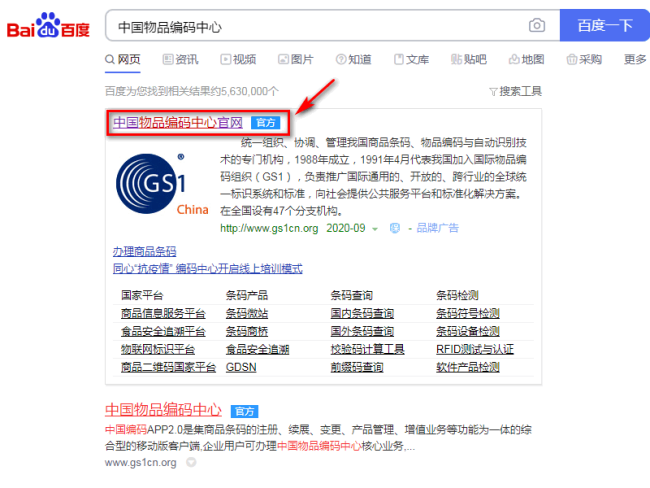Click the 国家平台 column header

[142, 295]
